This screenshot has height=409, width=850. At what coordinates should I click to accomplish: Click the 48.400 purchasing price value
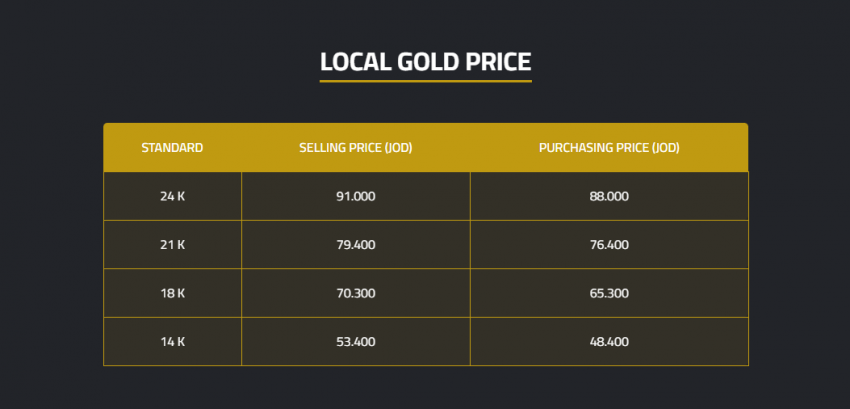(x=609, y=342)
